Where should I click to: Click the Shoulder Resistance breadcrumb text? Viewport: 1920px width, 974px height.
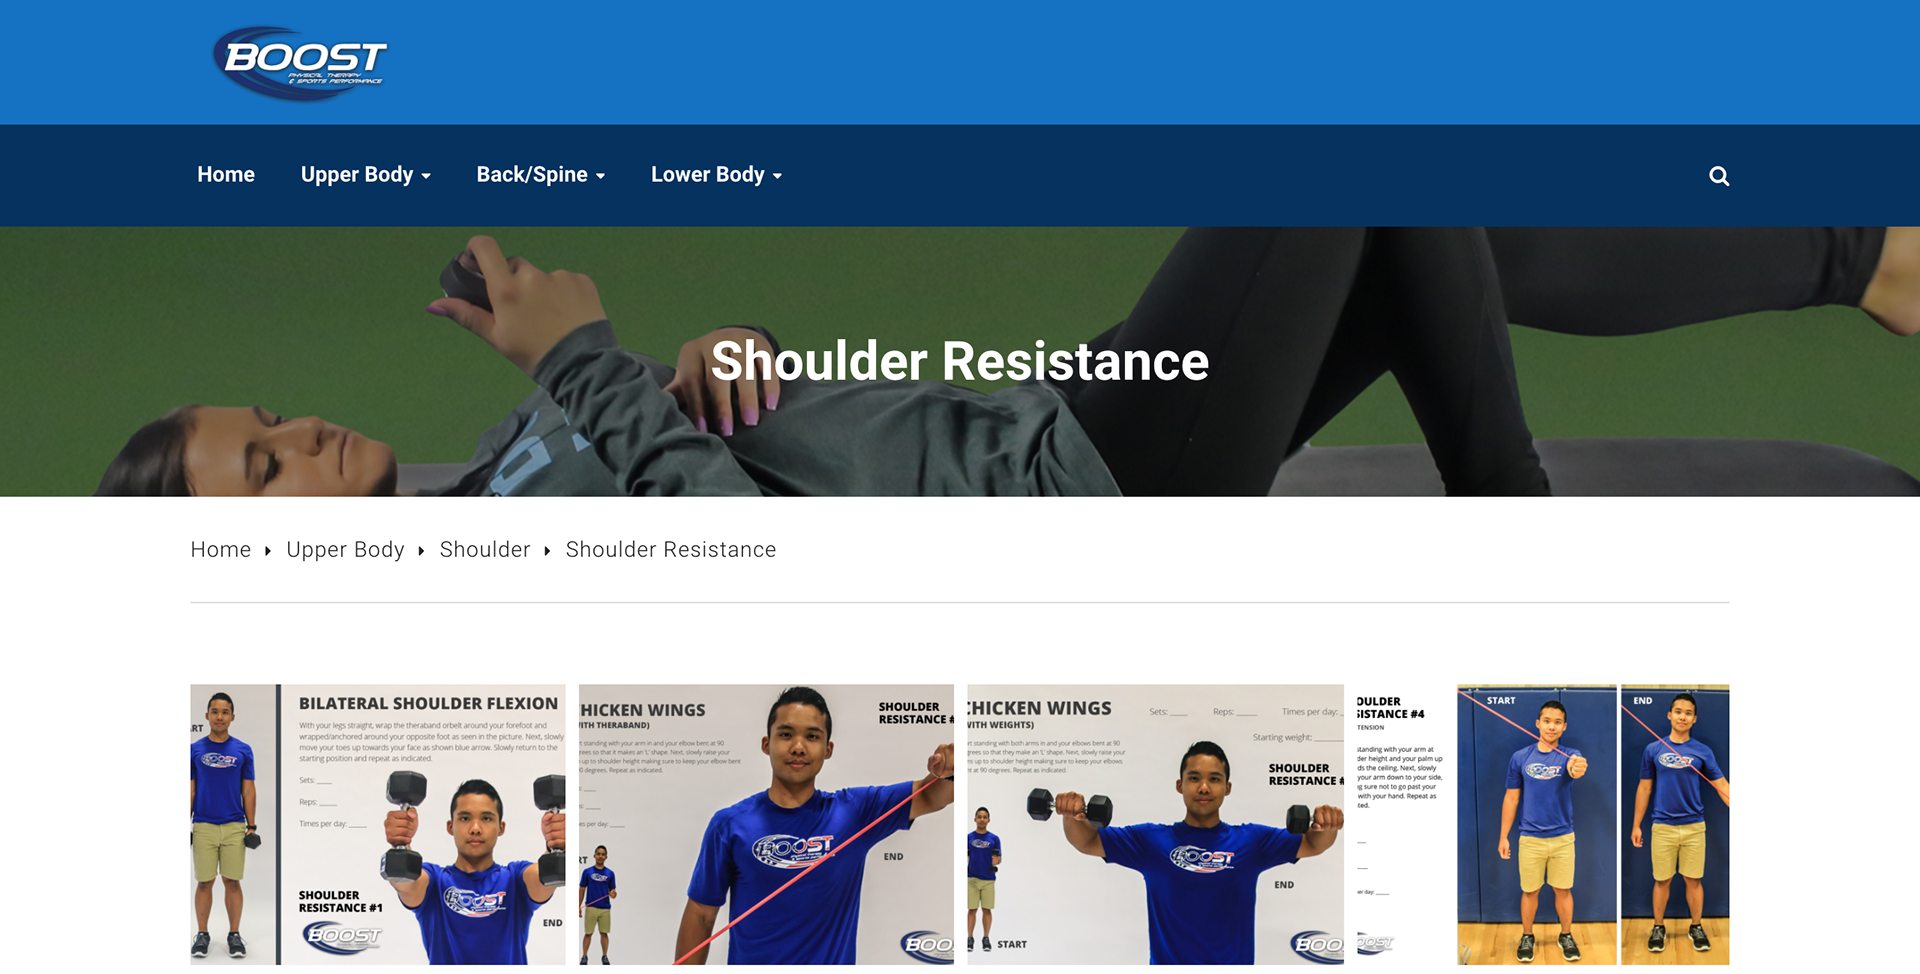(671, 550)
